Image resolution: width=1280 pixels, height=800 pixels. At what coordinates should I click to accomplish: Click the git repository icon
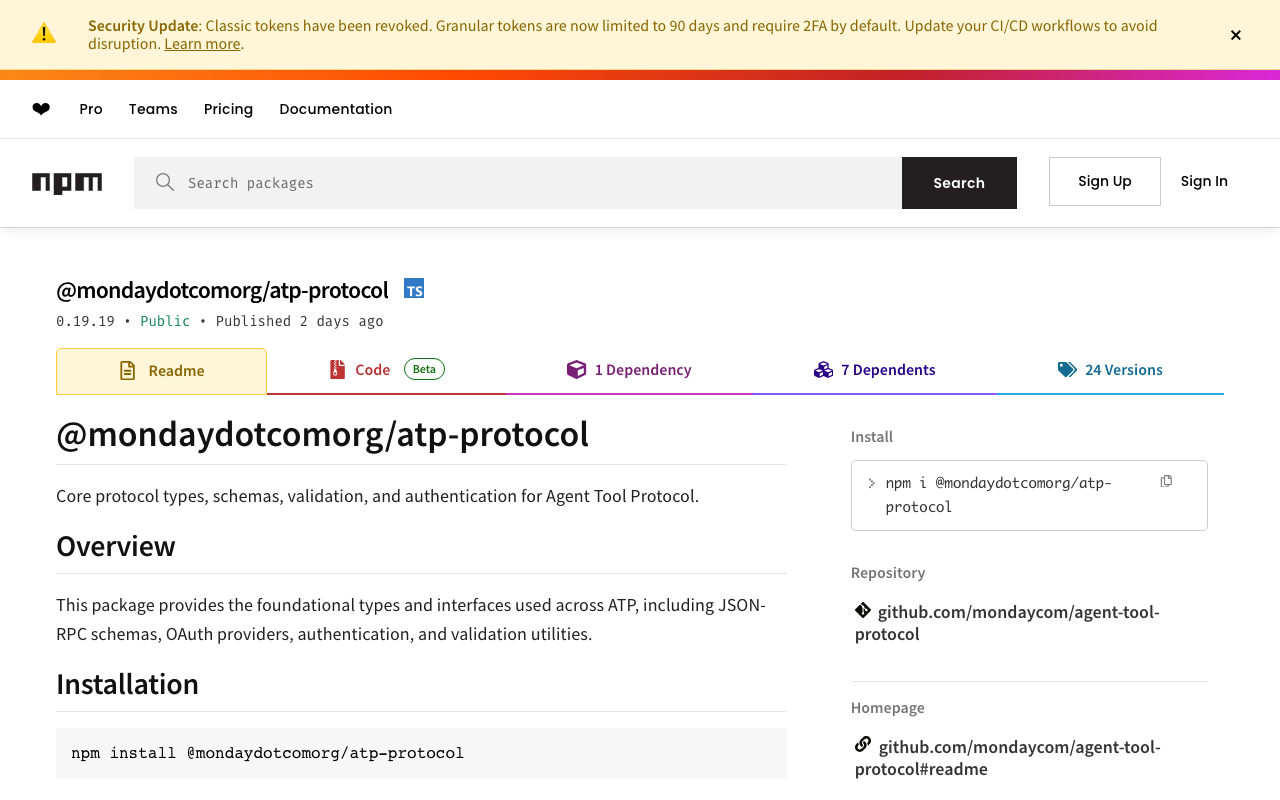(x=863, y=610)
